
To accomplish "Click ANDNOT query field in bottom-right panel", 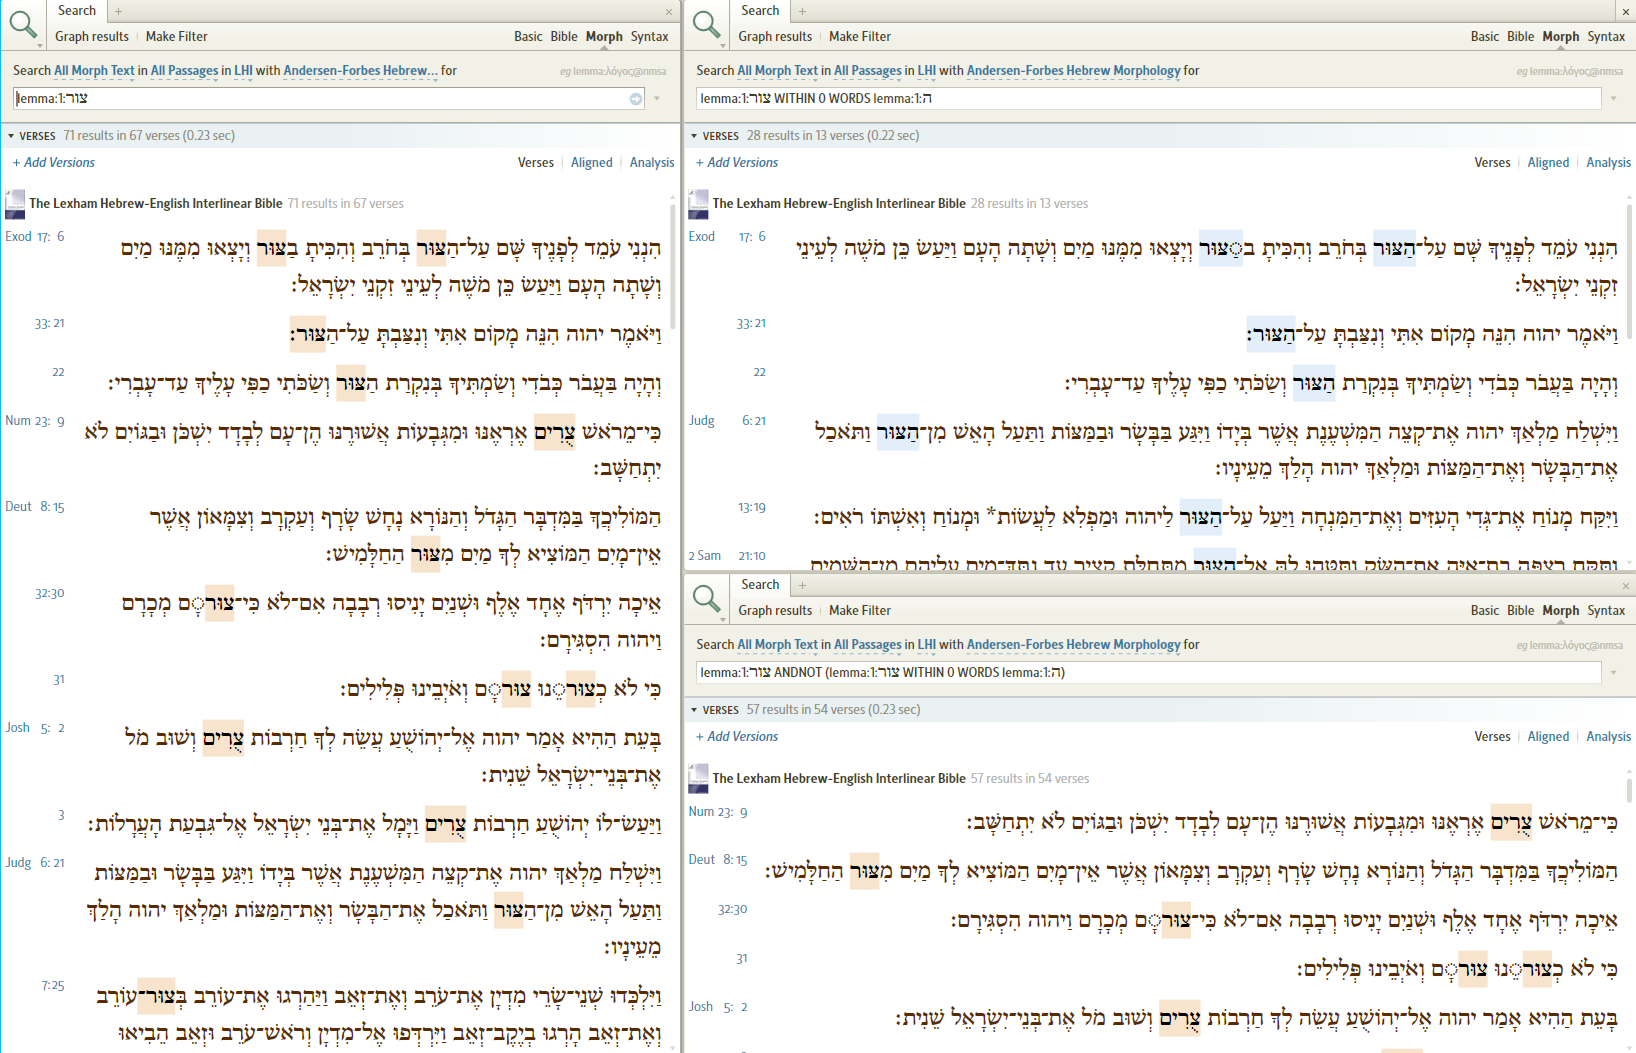I will (1149, 672).
